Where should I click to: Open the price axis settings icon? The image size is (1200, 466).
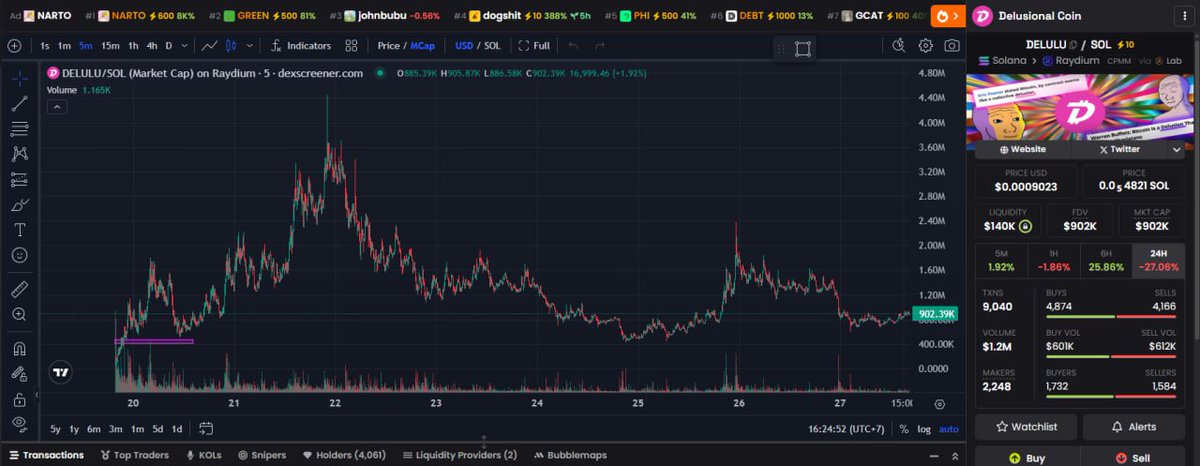click(940, 404)
